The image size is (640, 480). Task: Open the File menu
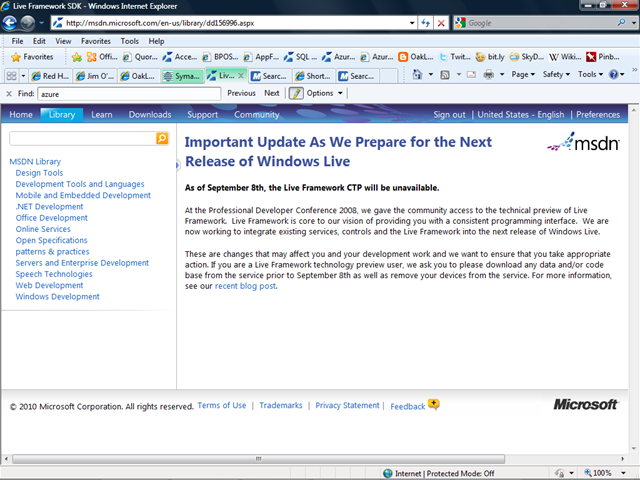(17, 41)
